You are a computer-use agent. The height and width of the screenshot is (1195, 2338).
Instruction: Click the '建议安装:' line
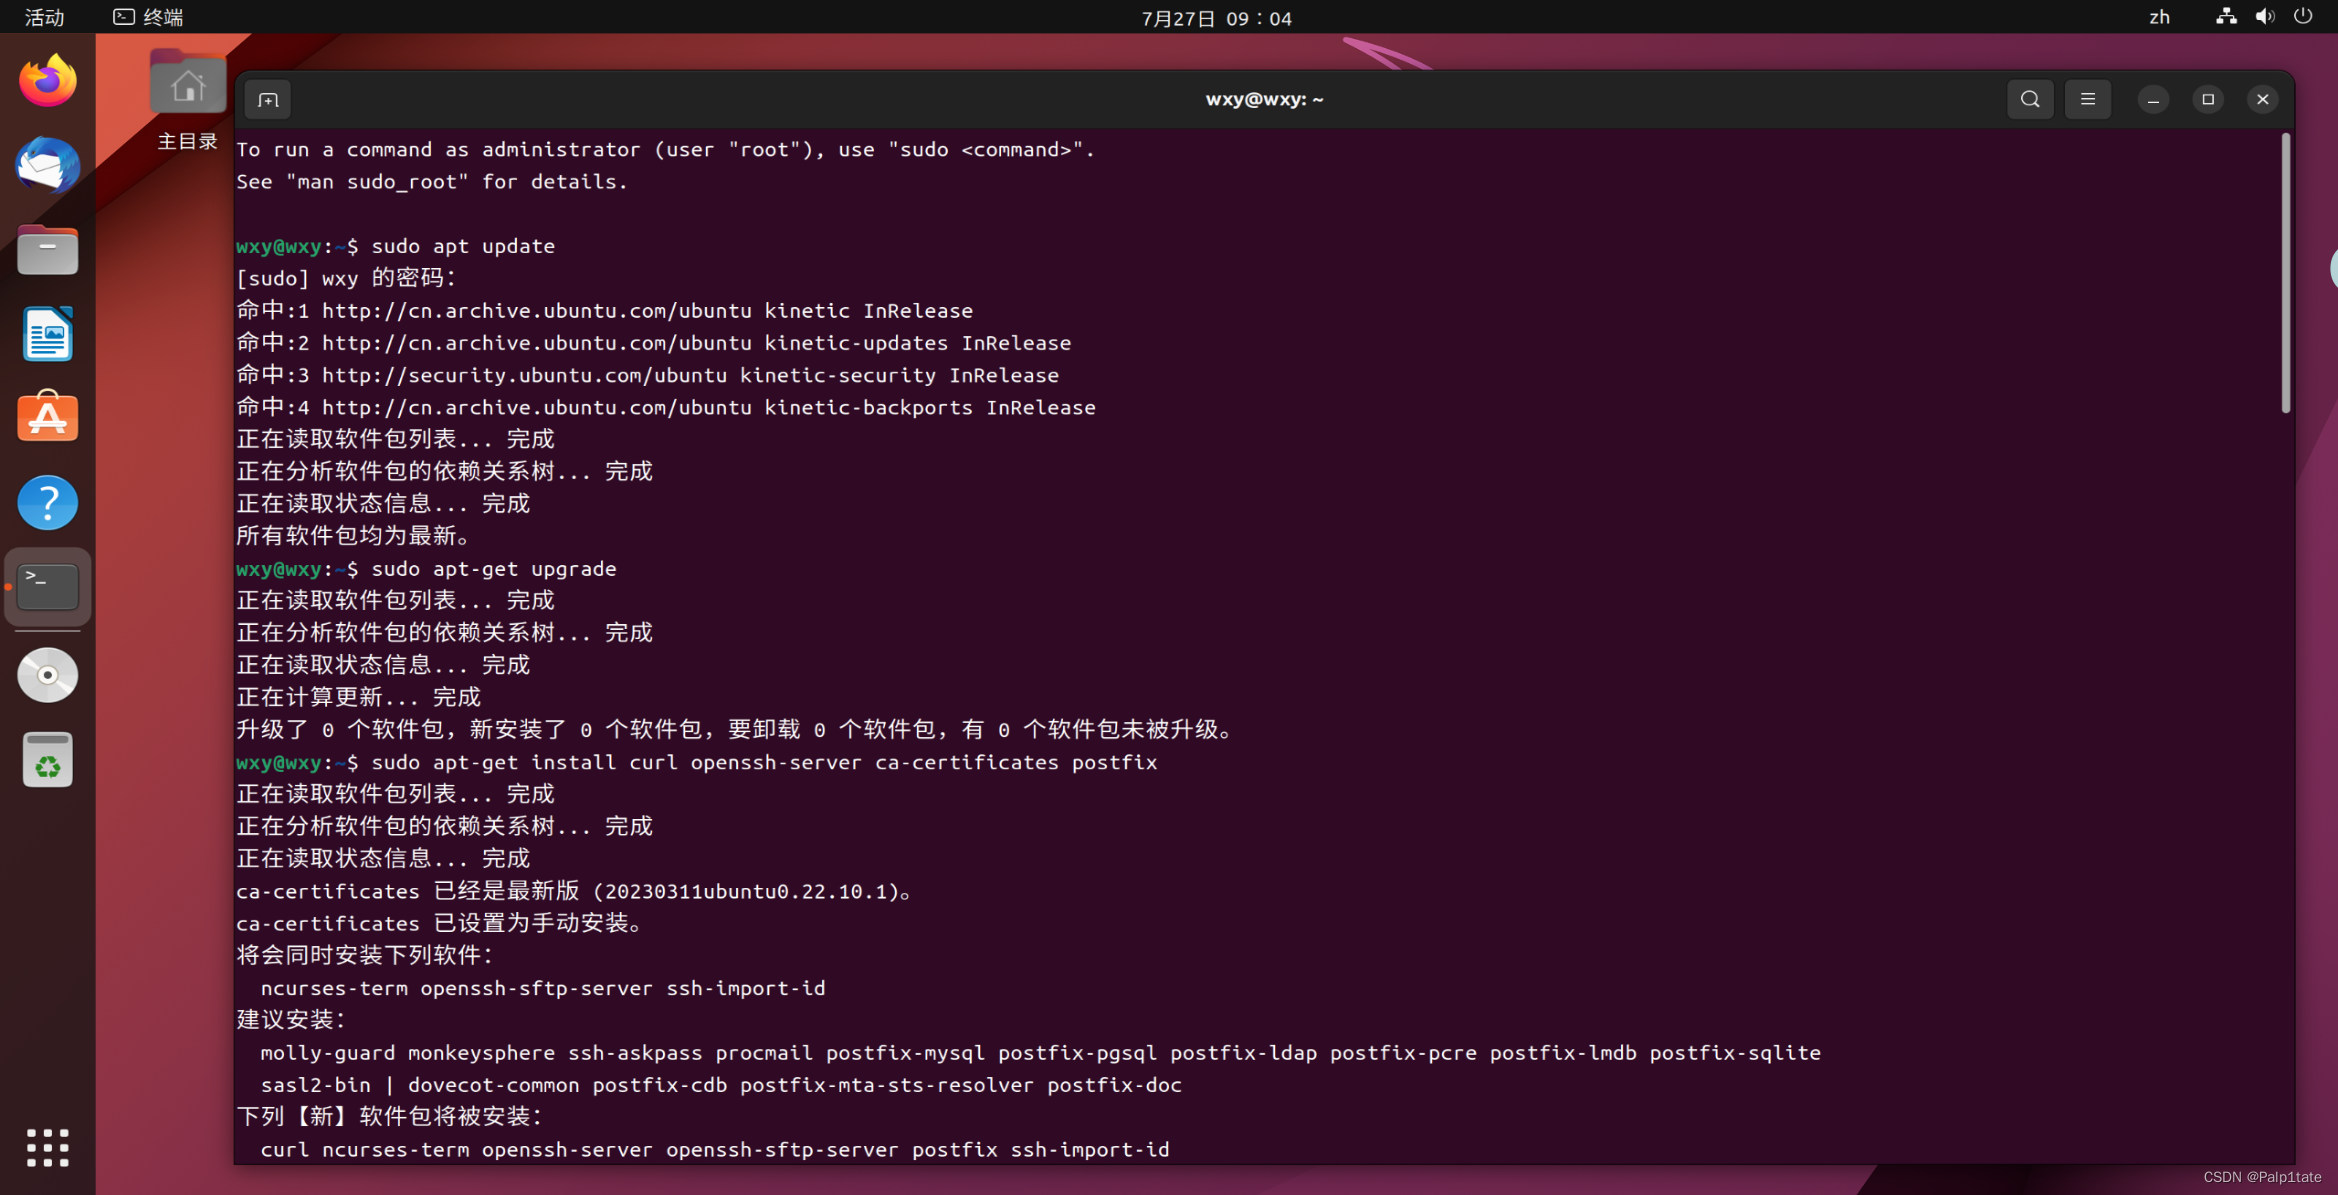tap(291, 1020)
